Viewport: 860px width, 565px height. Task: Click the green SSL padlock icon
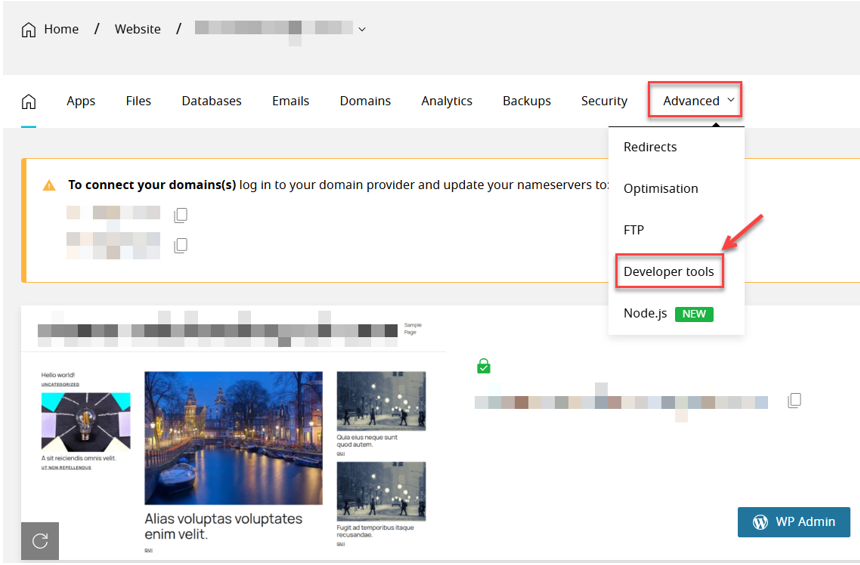point(484,367)
